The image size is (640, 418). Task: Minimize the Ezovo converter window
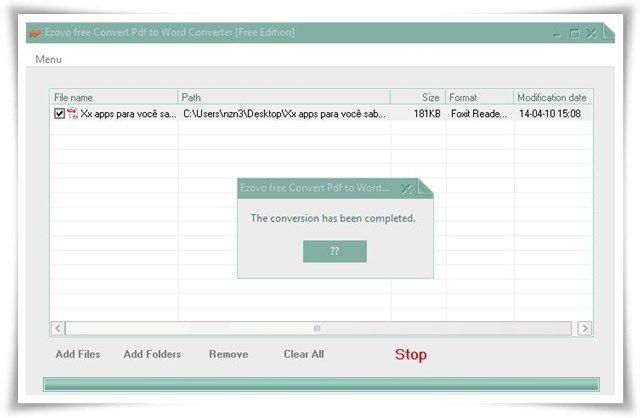[x=557, y=34]
